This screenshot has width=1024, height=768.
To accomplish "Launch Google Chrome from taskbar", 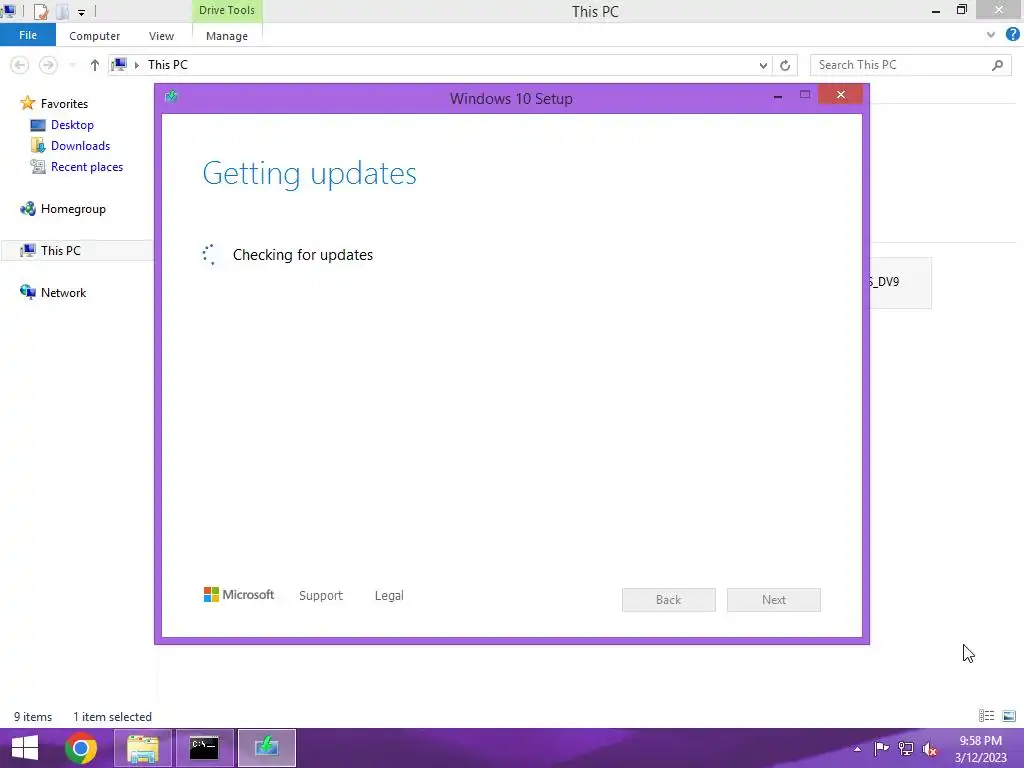I will pos(81,748).
